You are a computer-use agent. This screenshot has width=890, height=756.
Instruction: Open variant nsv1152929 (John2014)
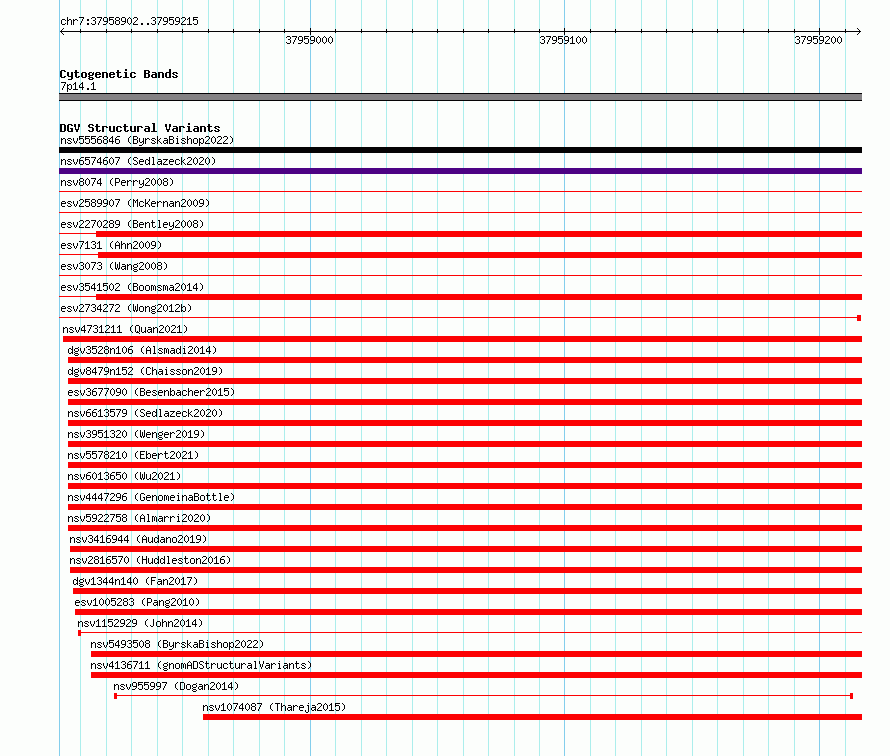tap(140, 623)
